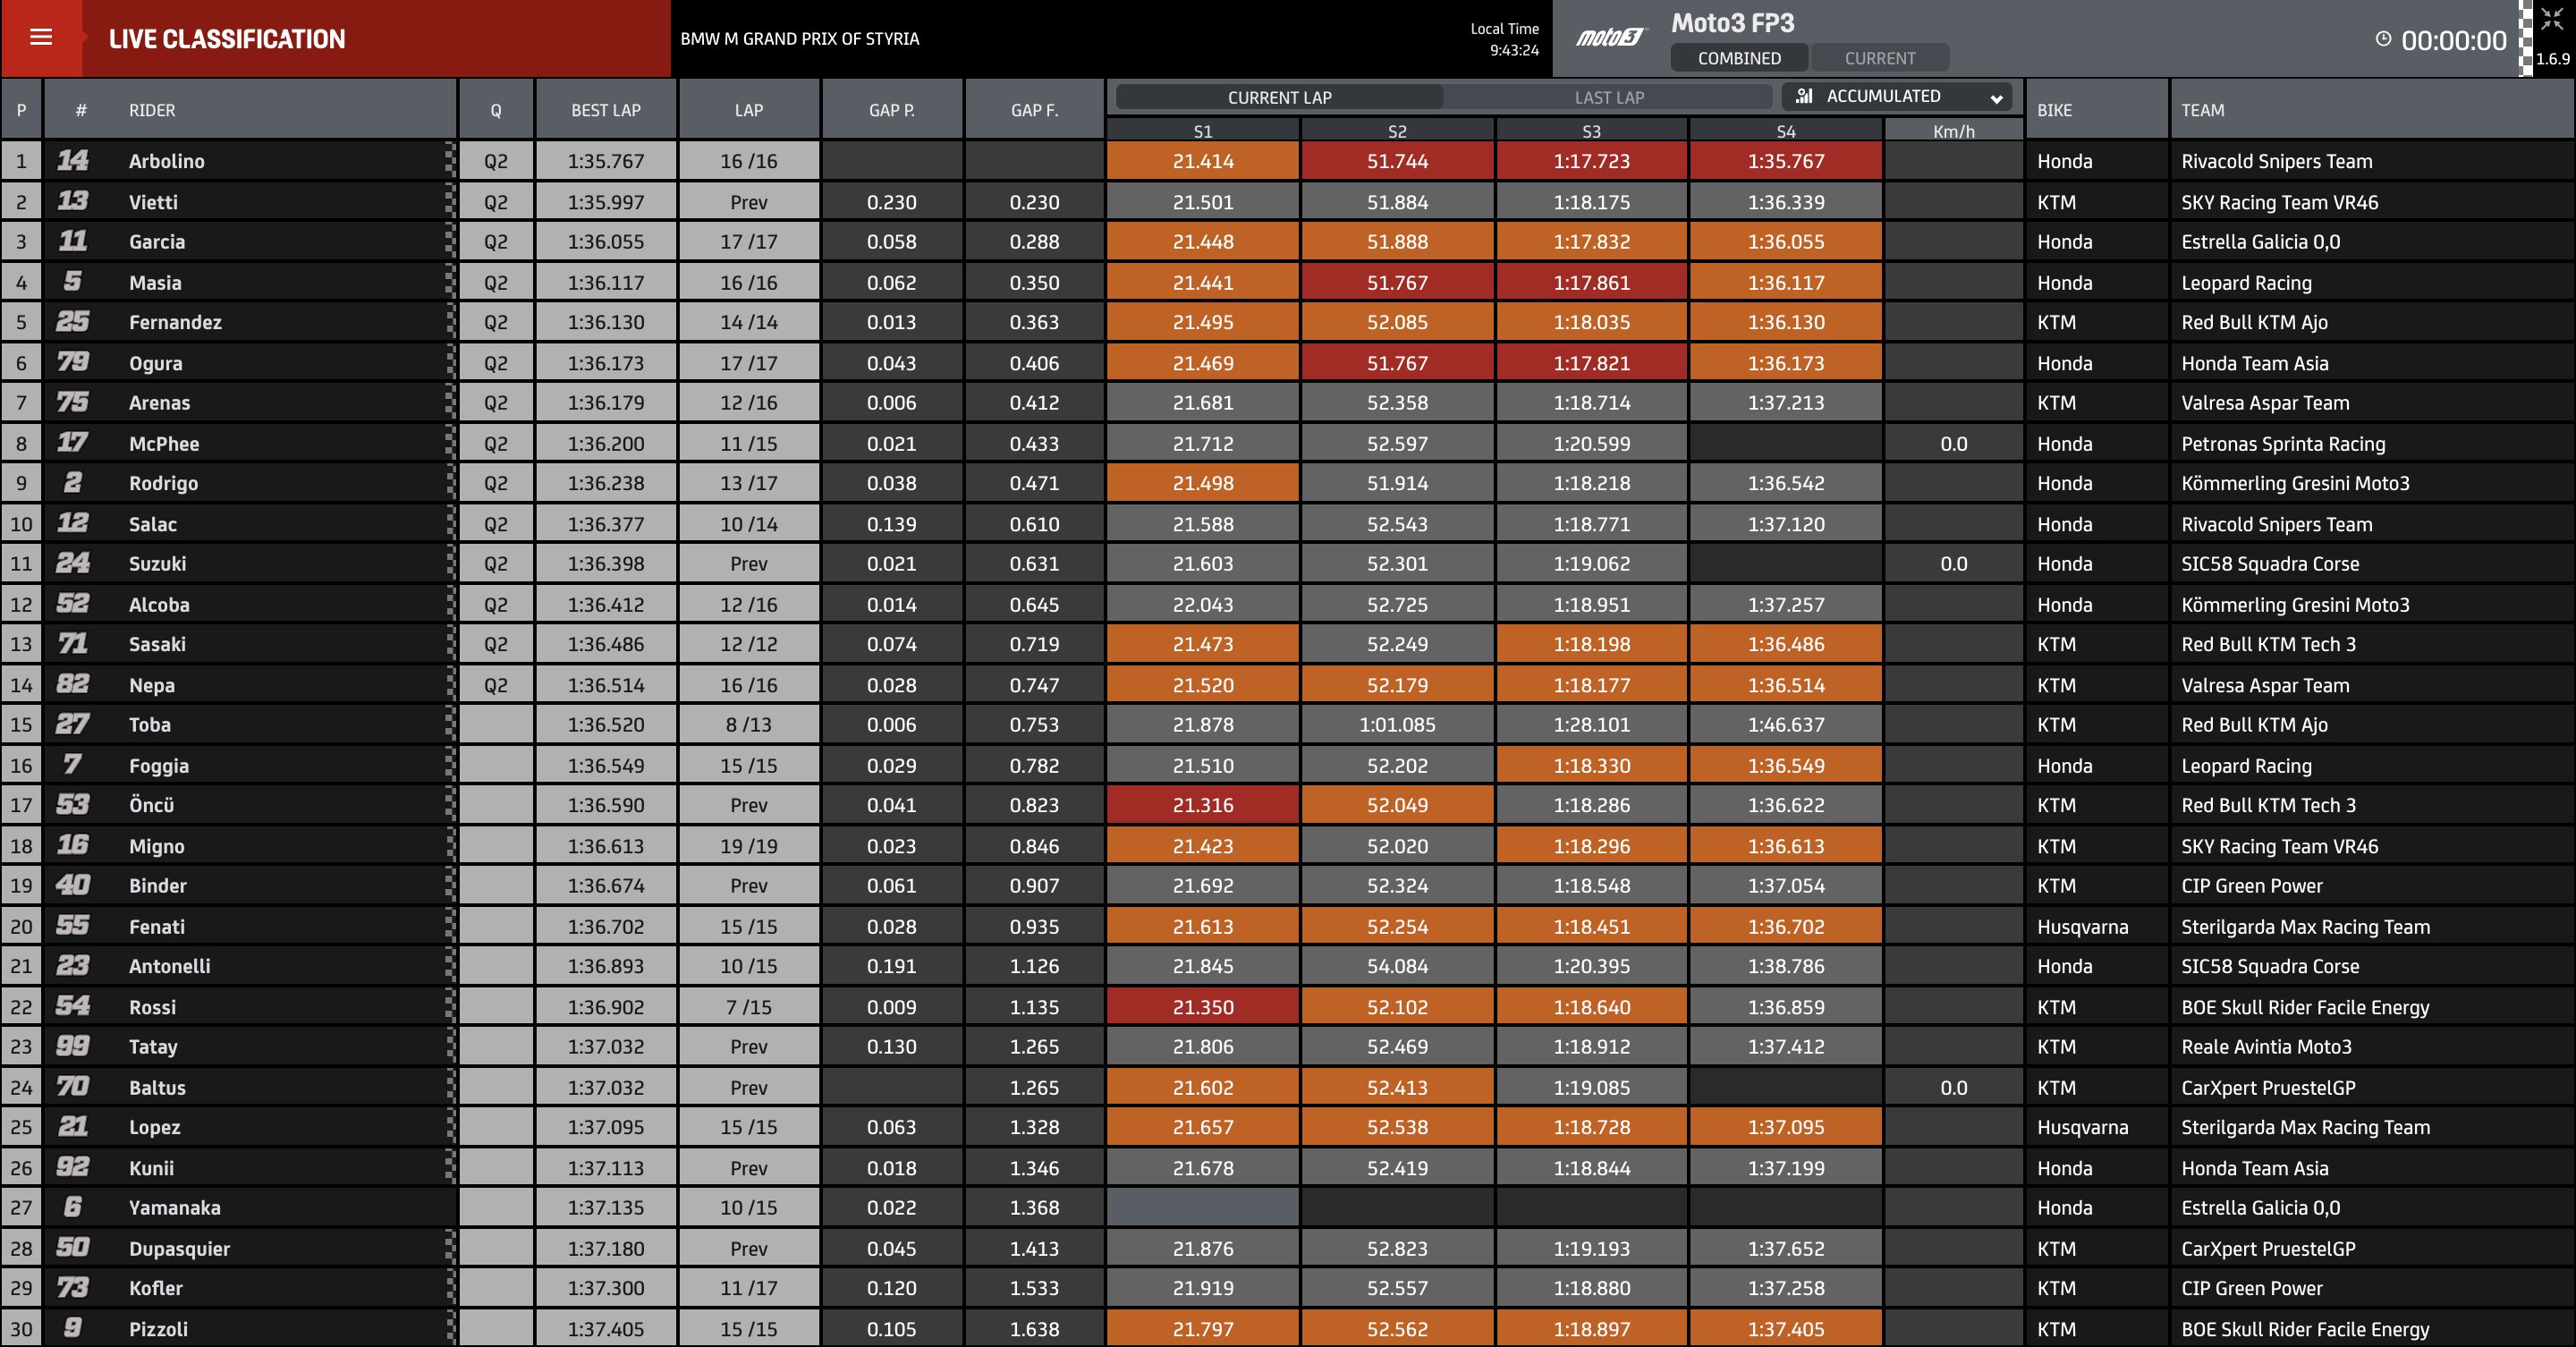The width and height of the screenshot is (2576, 1347).
Task: Click the checkered flag beside Pizzoli
Action: point(451,1329)
